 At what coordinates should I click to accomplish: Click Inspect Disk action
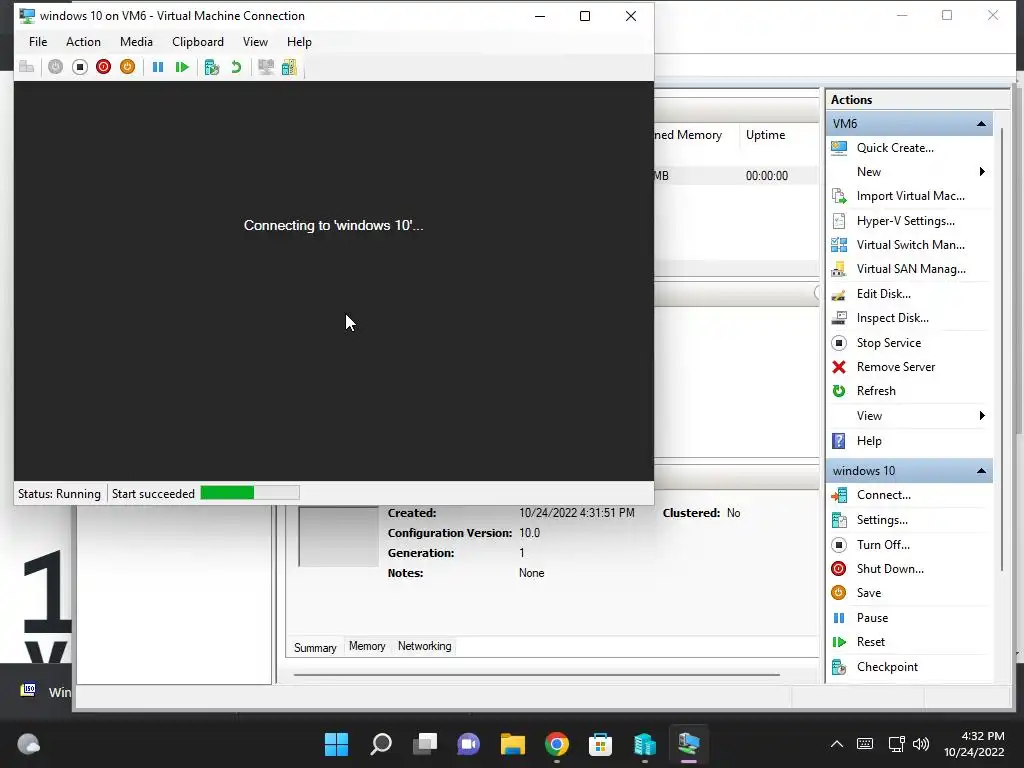click(893, 318)
